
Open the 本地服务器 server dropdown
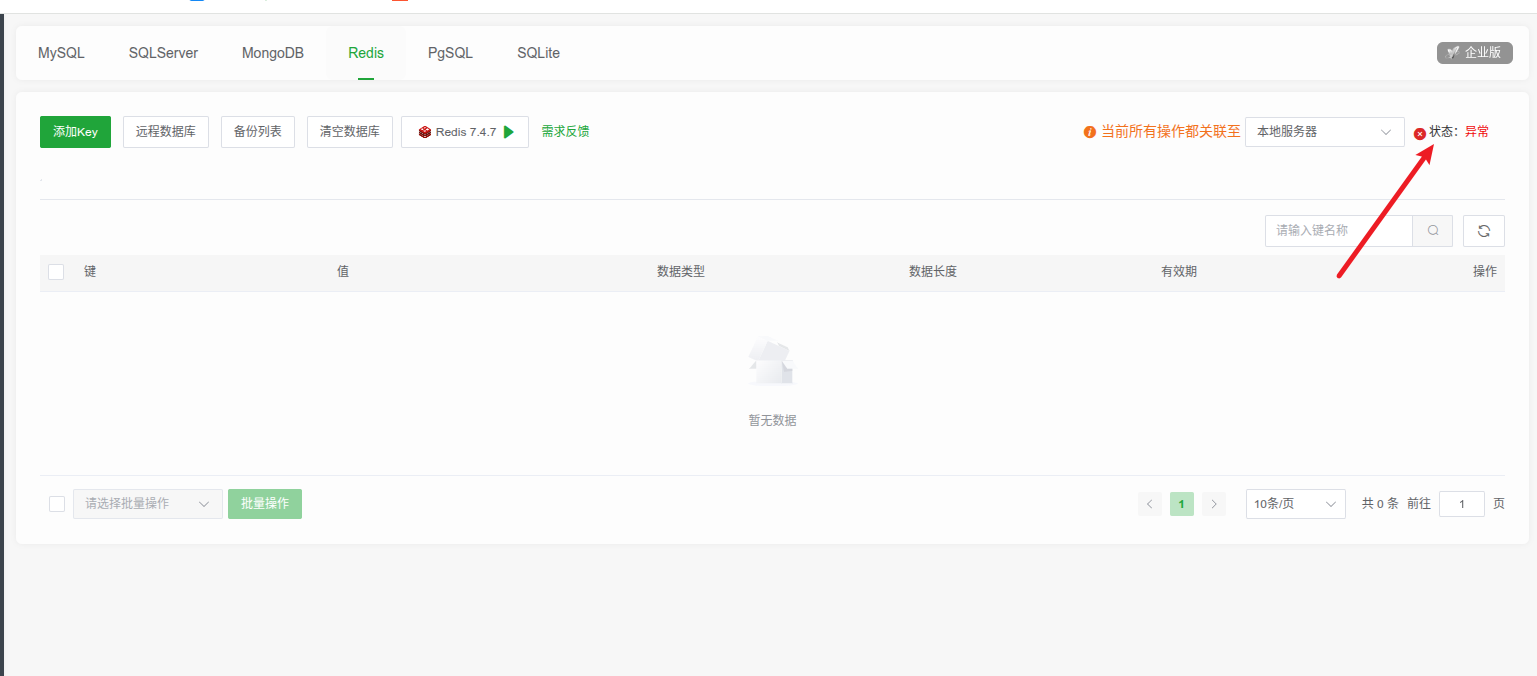click(1325, 132)
